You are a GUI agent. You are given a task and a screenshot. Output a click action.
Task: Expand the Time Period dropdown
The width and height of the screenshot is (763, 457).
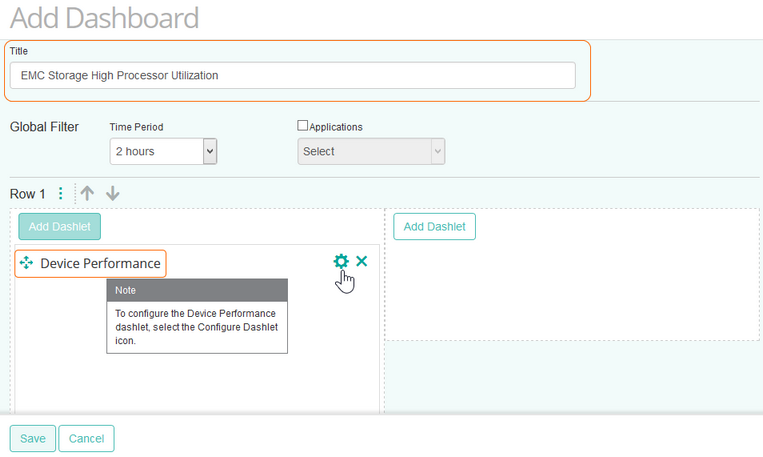163,151
